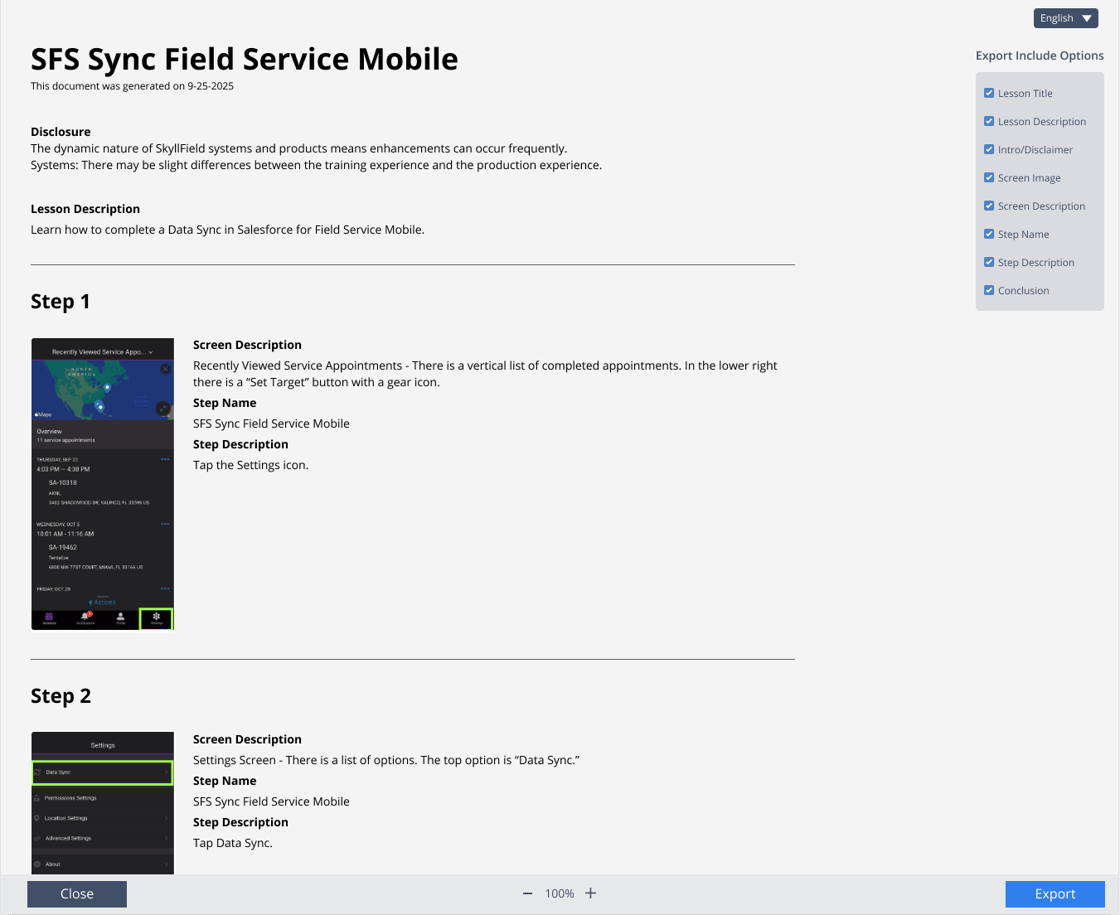Open the English language dropdown
This screenshot has width=1120, height=915.
(1065, 18)
